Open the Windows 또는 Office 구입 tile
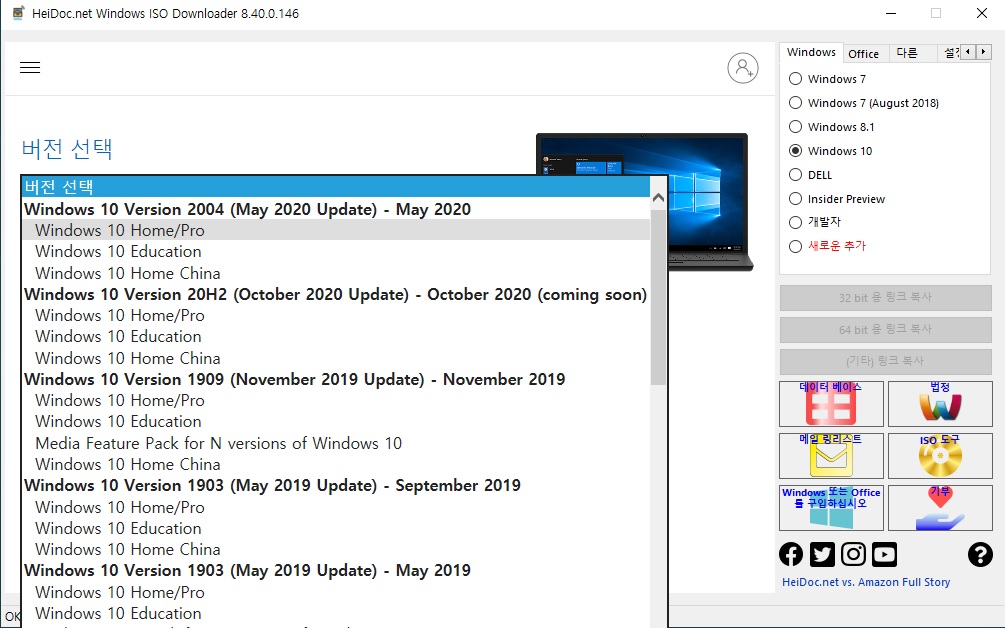Screen dimensions: 1005x628 [831, 508]
